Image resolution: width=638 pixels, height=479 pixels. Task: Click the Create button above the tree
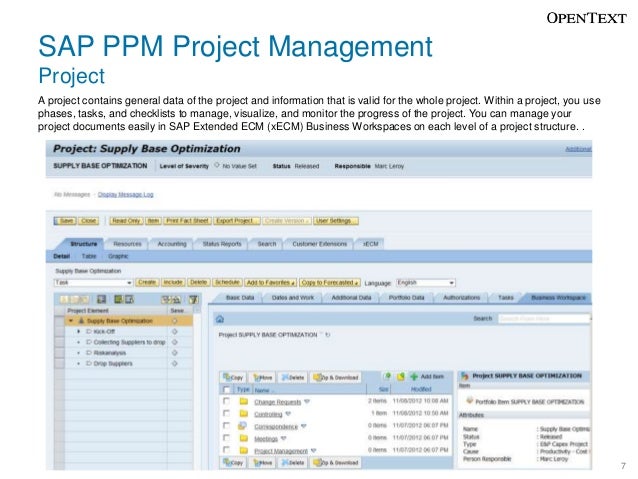point(147,282)
